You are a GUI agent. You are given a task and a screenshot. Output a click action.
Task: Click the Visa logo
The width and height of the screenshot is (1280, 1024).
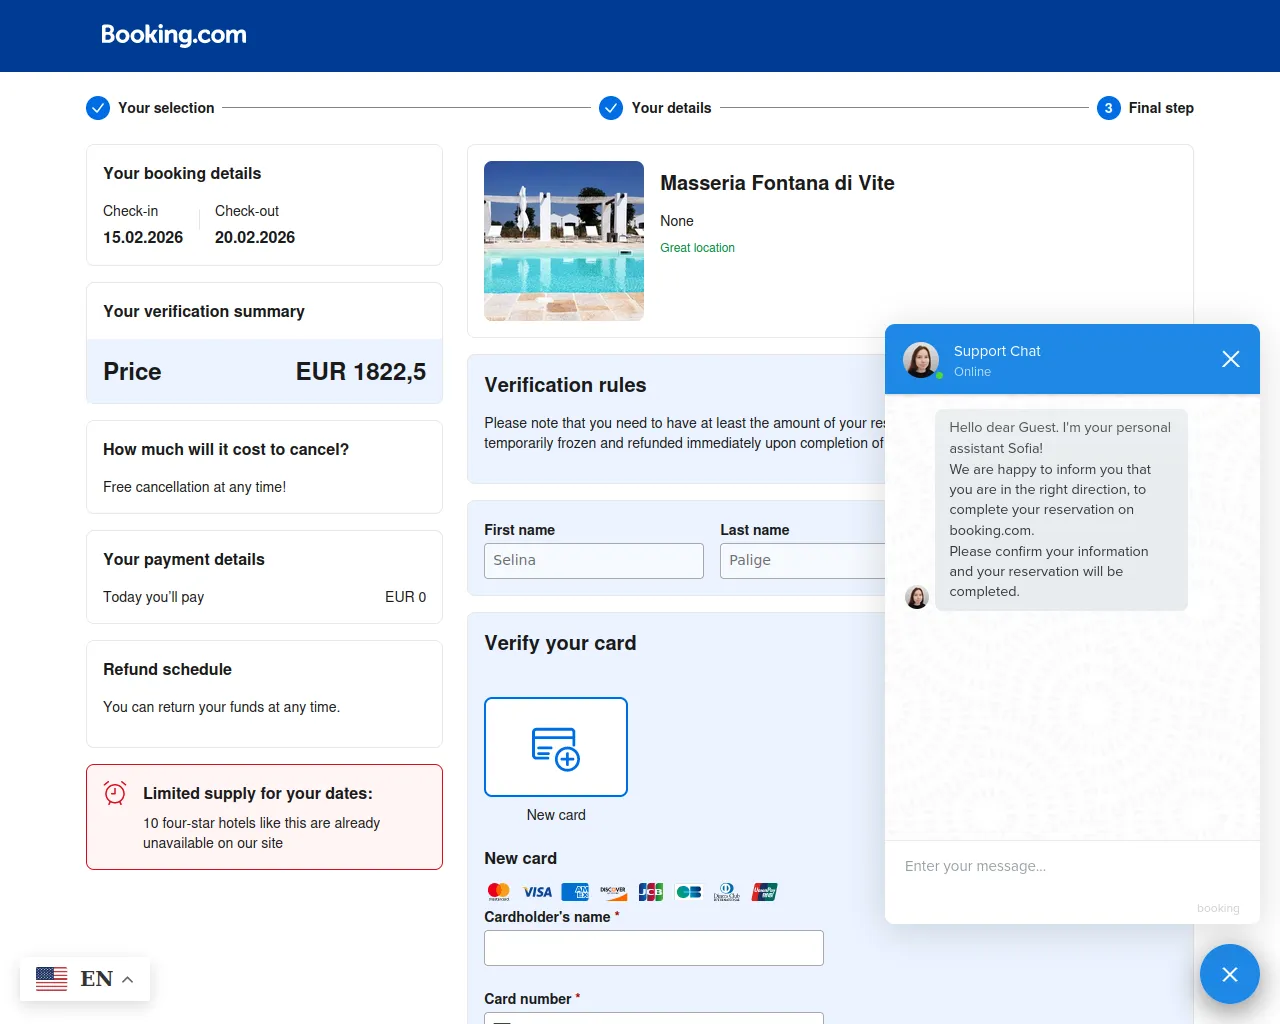(537, 891)
